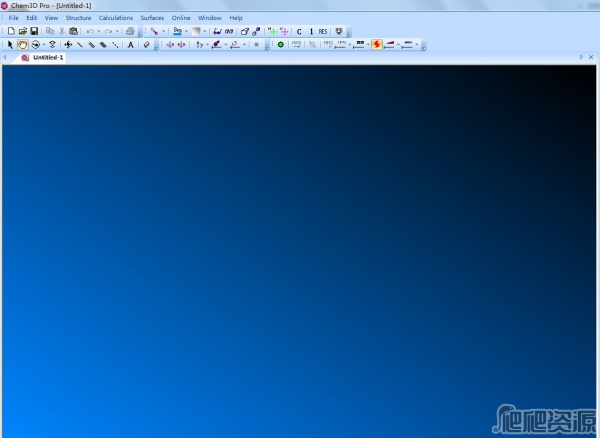
Task: Choose the single bond drawing tool
Action: click(80, 45)
